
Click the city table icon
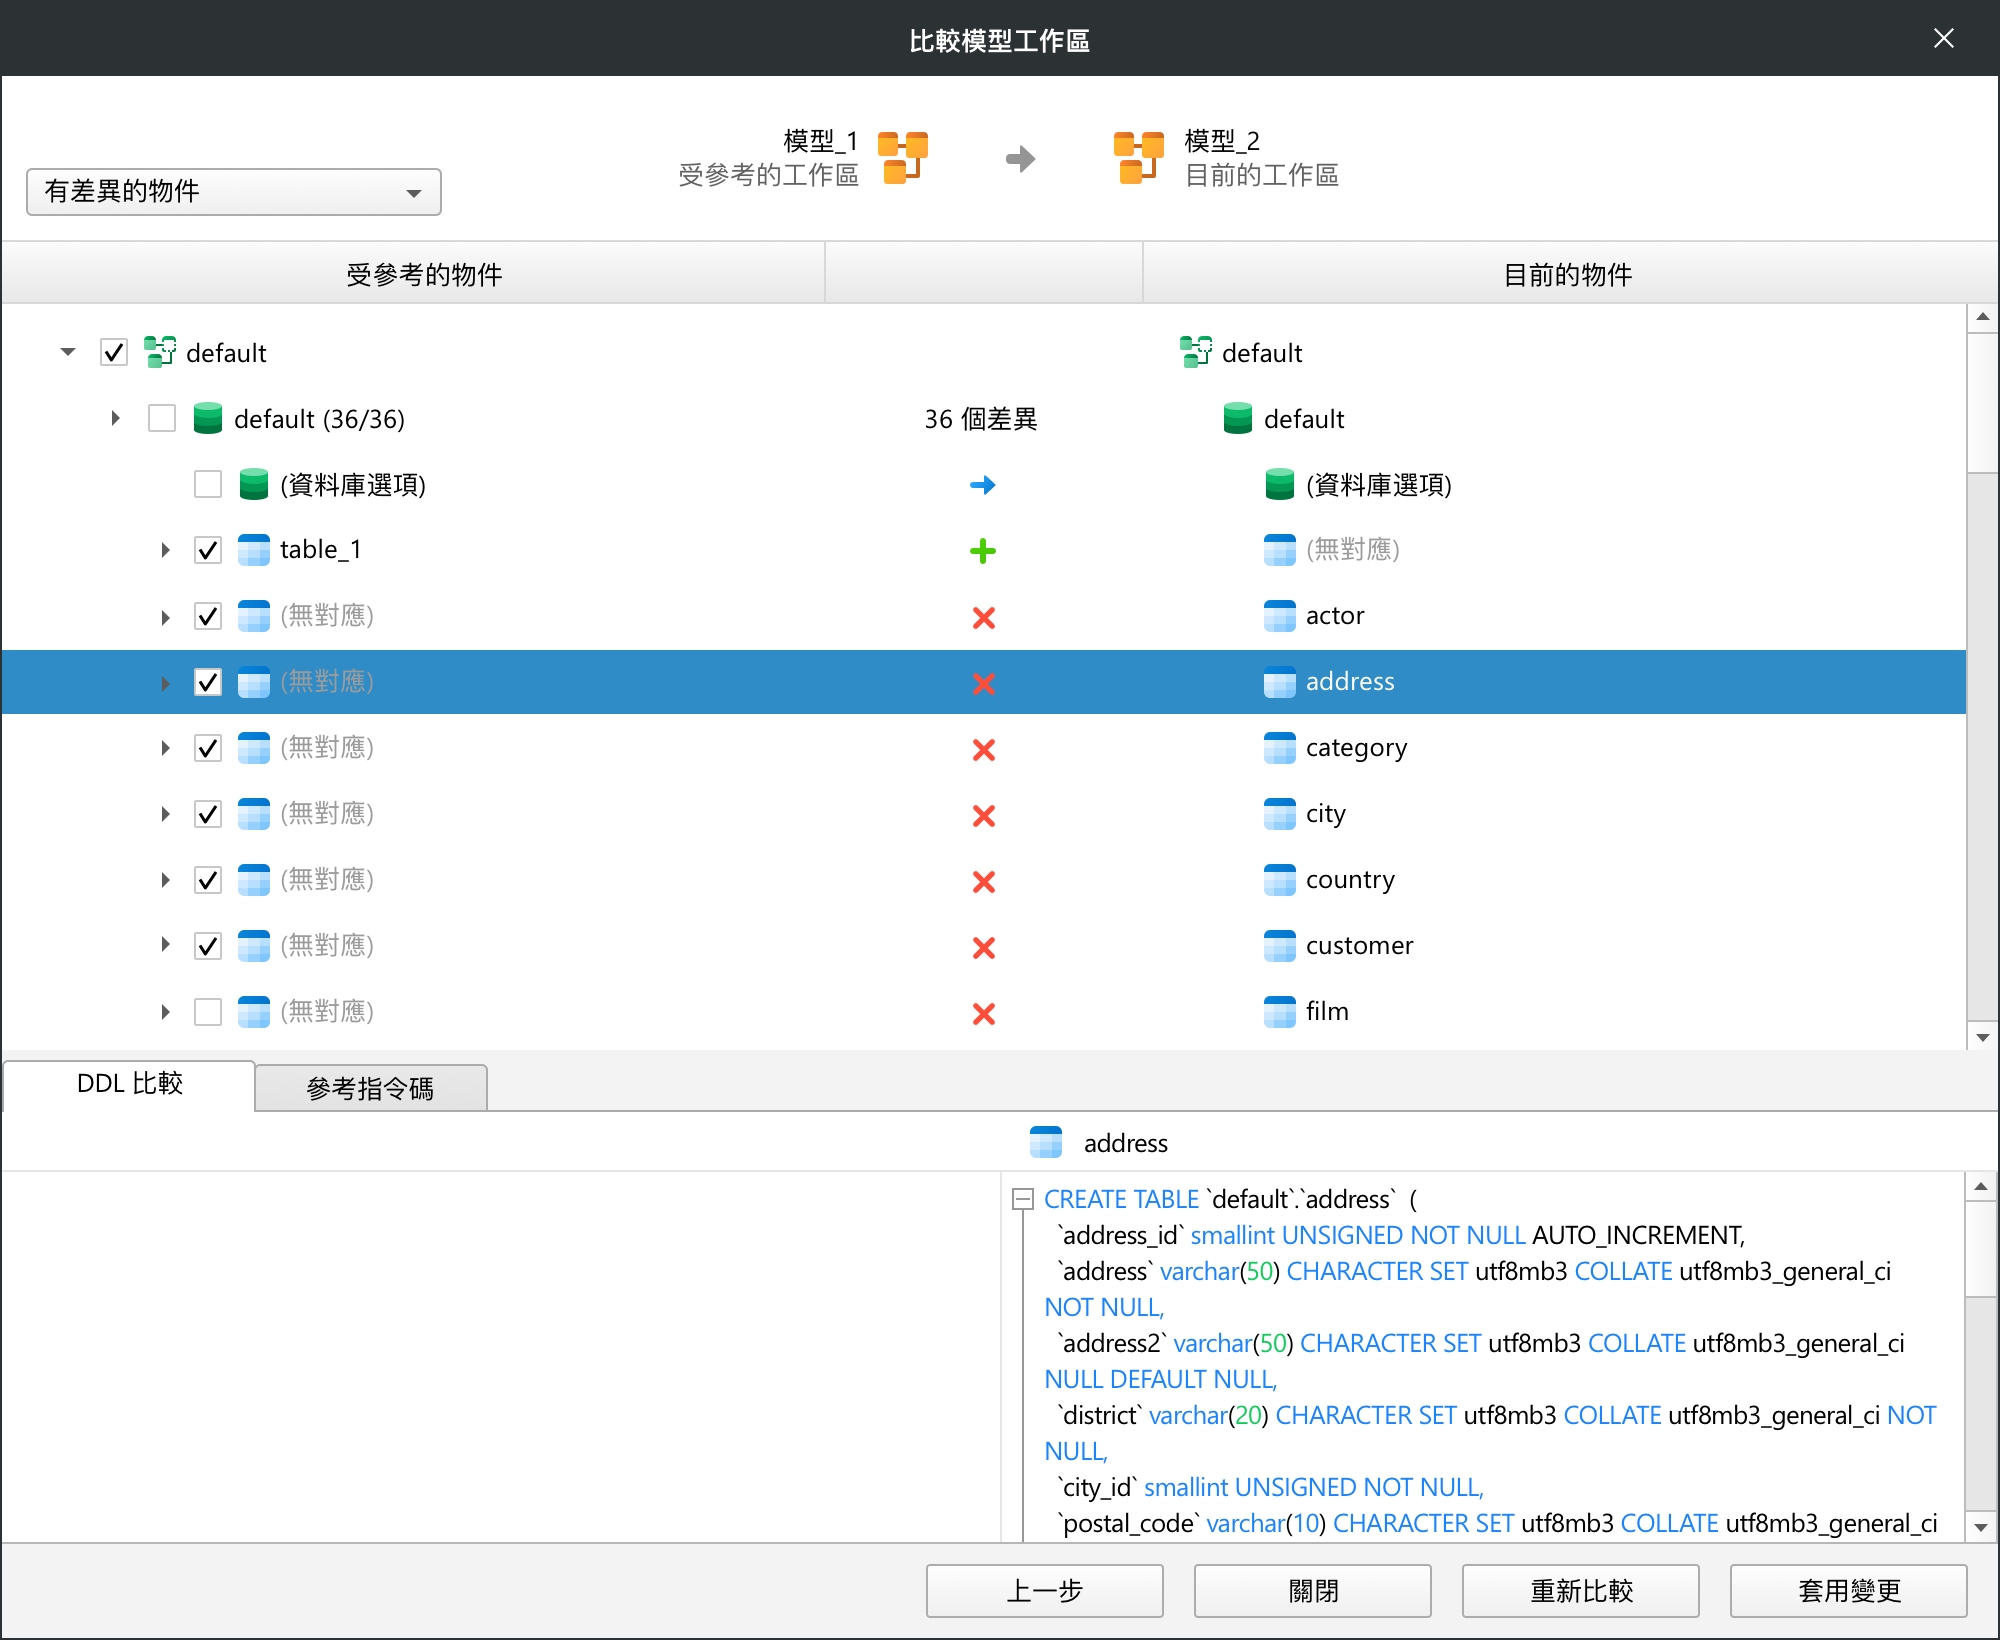(1280, 814)
